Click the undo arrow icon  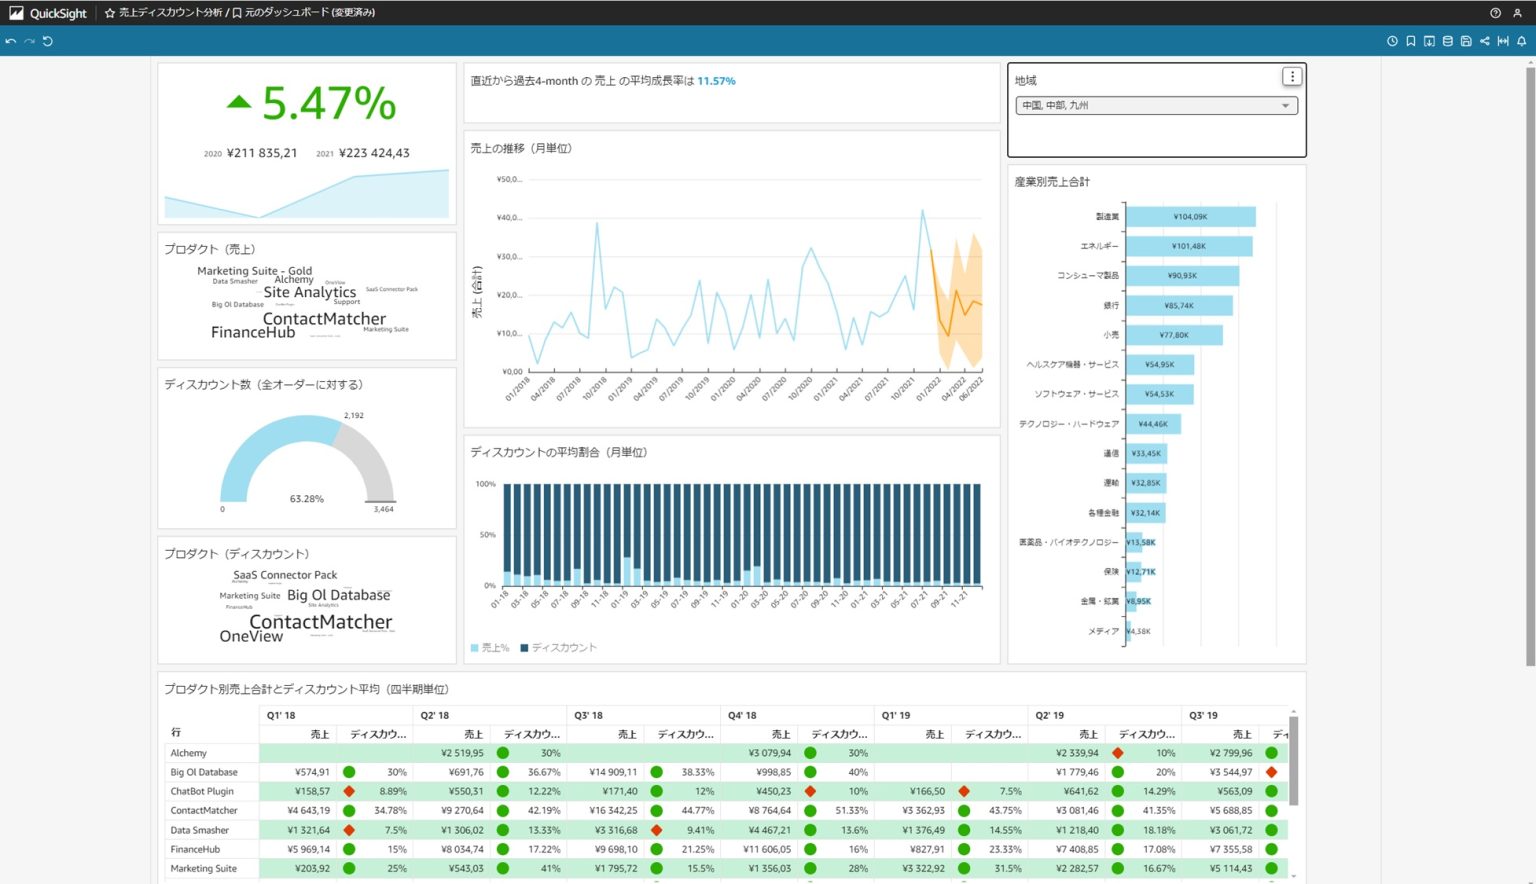[10, 41]
